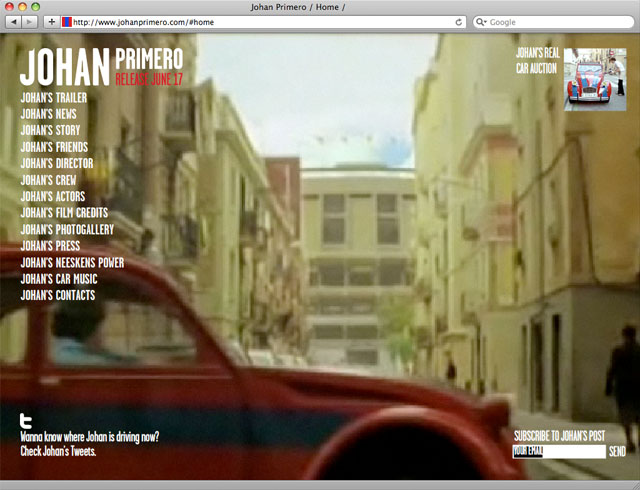
Task: Go to Johan's Story
Action: pos(50,130)
